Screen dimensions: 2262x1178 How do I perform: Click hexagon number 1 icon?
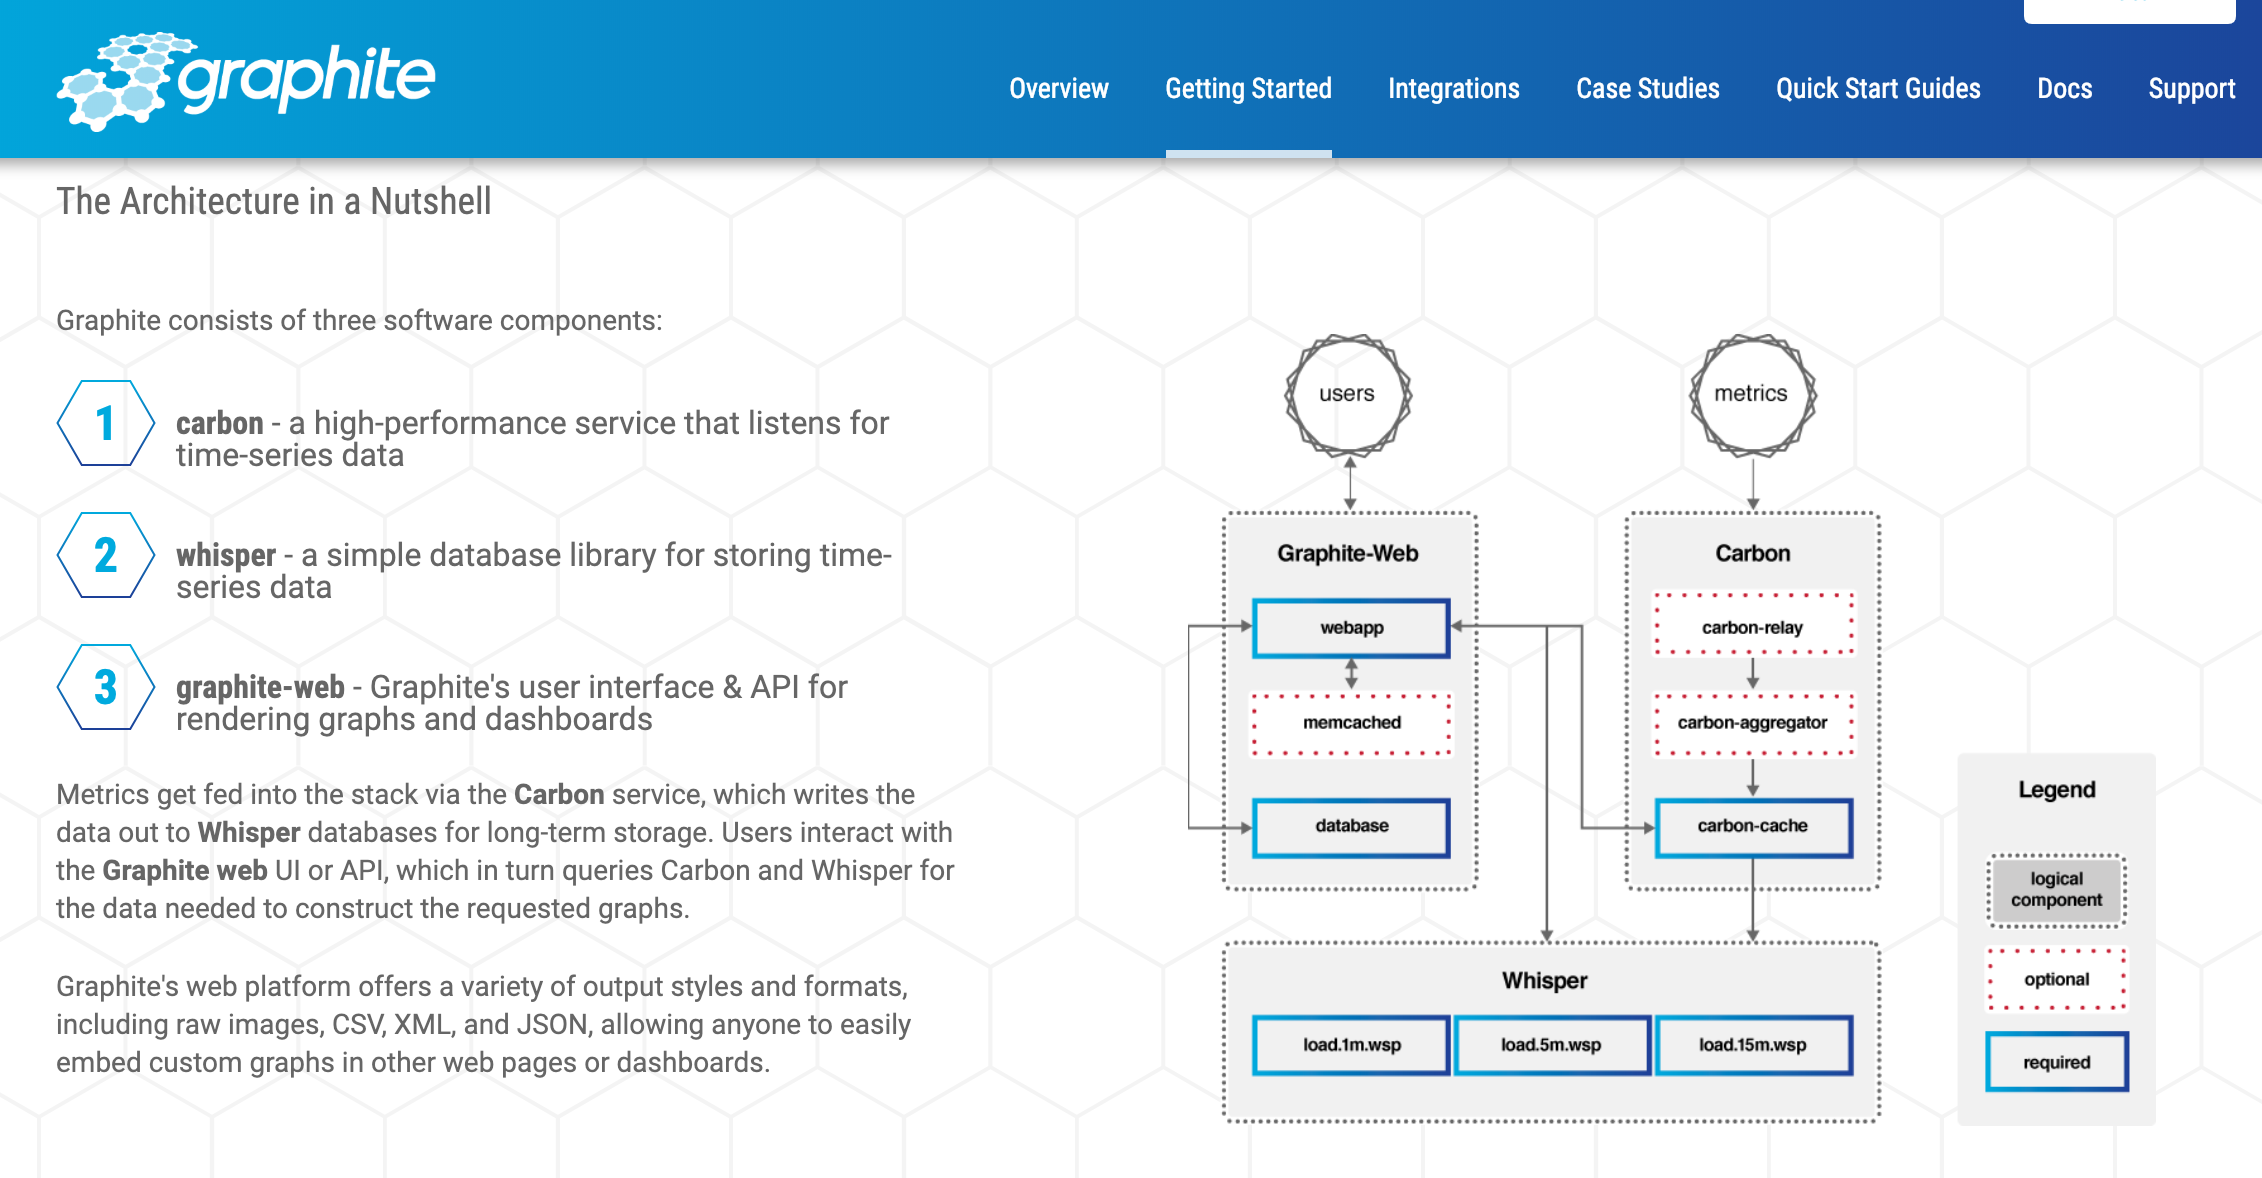[x=105, y=423]
